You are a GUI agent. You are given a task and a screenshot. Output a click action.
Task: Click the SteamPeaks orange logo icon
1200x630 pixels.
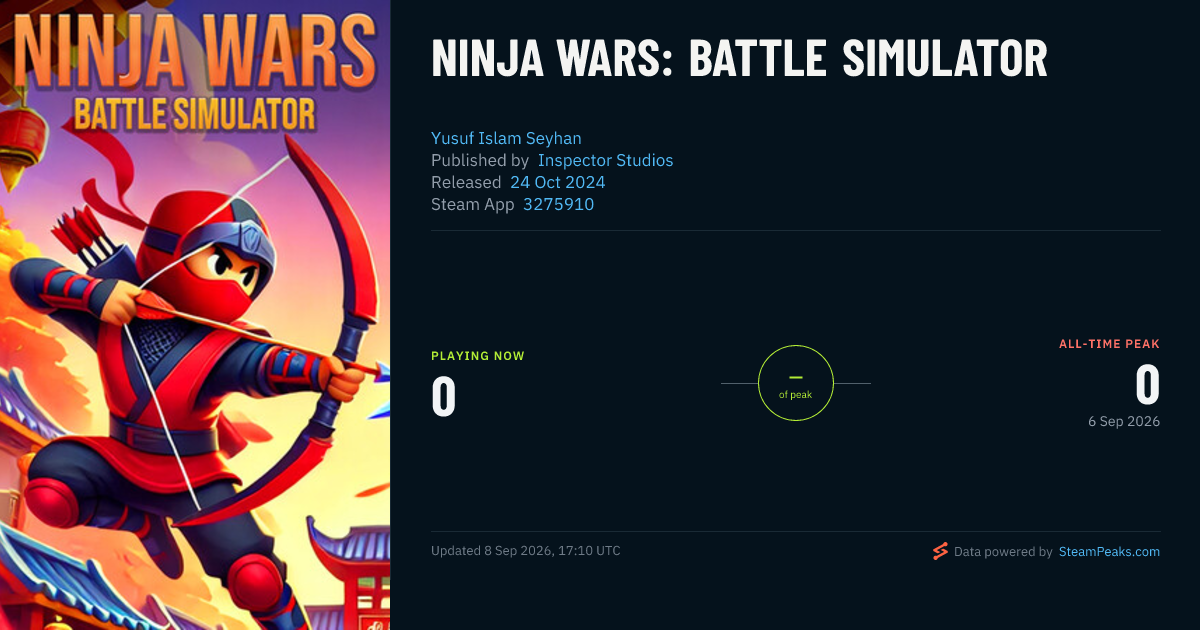point(940,551)
